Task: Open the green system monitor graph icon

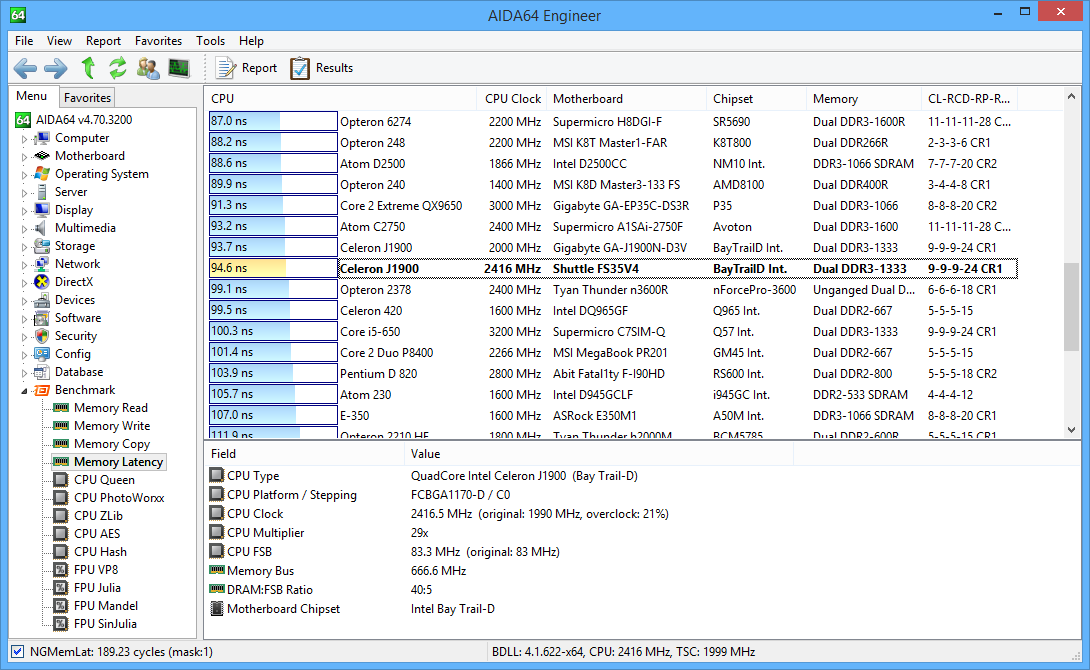Action: [179, 67]
